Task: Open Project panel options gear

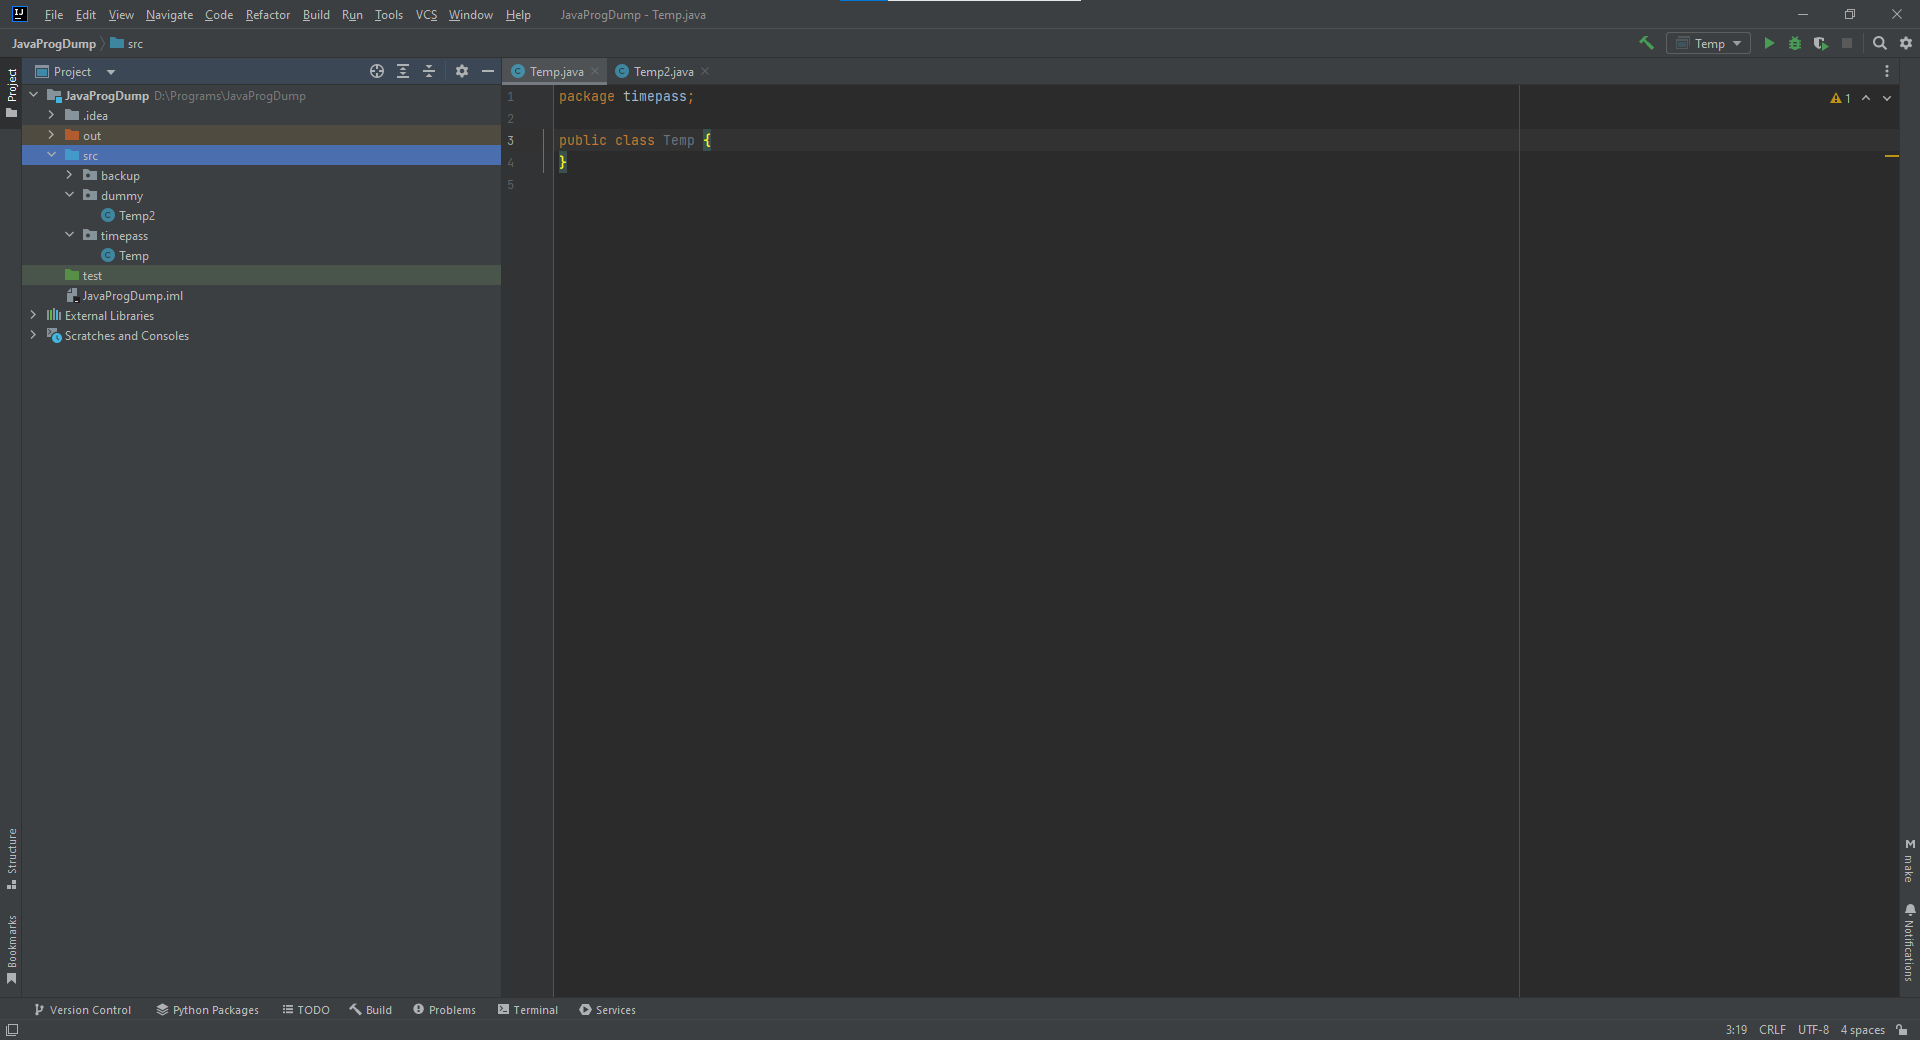Action: [x=462, y=71]
